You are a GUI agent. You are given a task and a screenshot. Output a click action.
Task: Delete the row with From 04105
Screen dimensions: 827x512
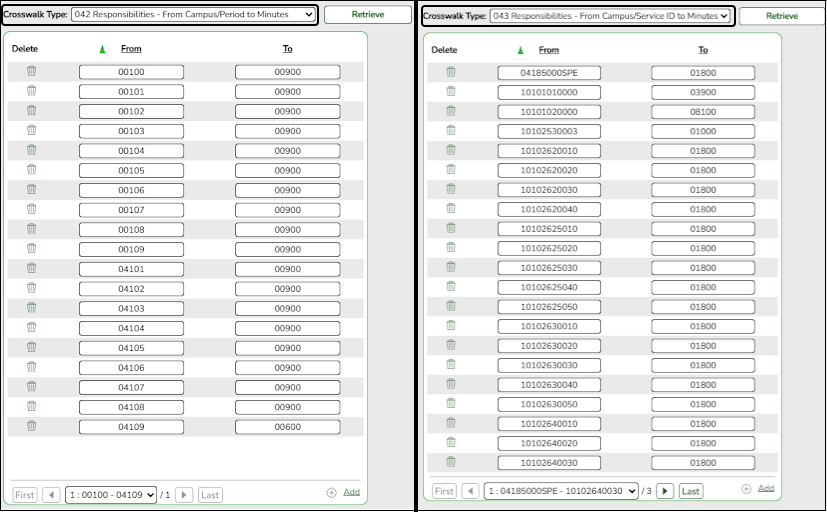[x=32, y=347]
